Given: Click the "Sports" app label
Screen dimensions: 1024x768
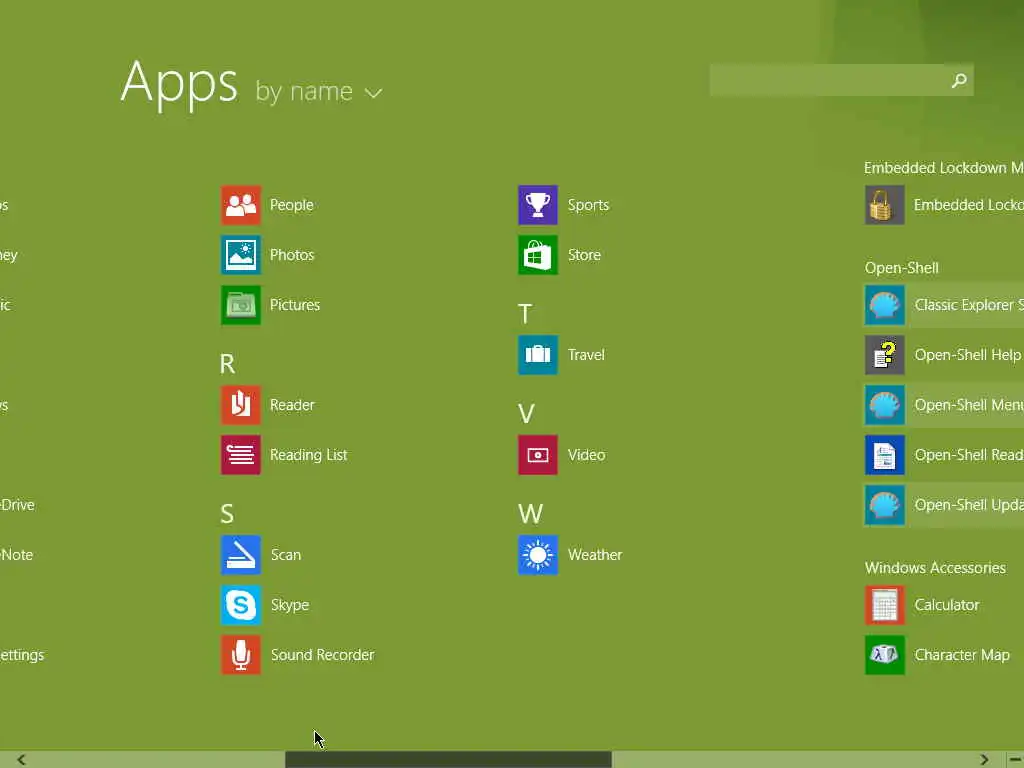Looking at the screenshot, I should (x=588, y=205).
